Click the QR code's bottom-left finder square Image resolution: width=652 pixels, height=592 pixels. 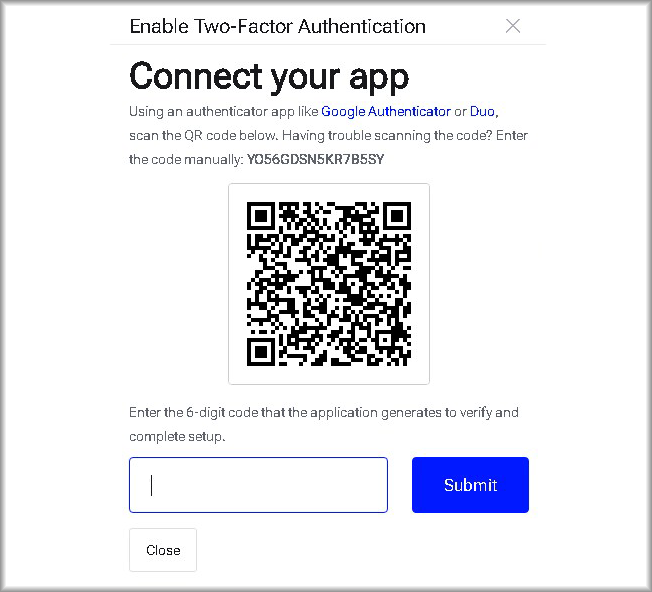261,352
